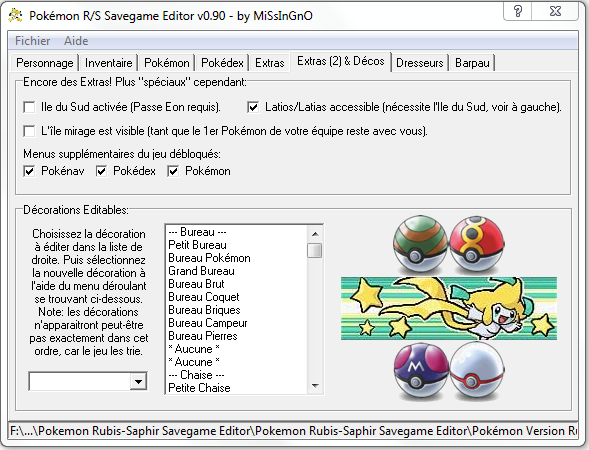Select 'Petite Chaise' in decoration list
The height and width of the screenshot is (450, 589).
[x=236, y=388]
